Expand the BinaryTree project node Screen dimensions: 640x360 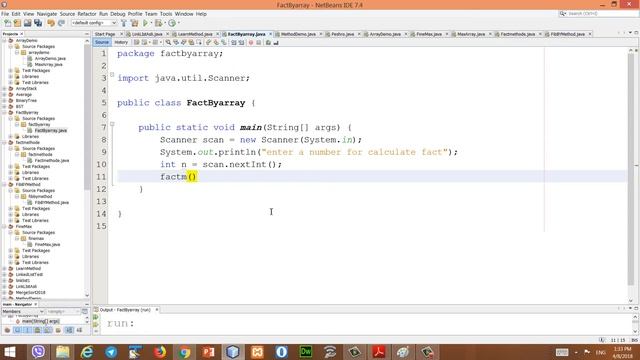pos(4,100)
